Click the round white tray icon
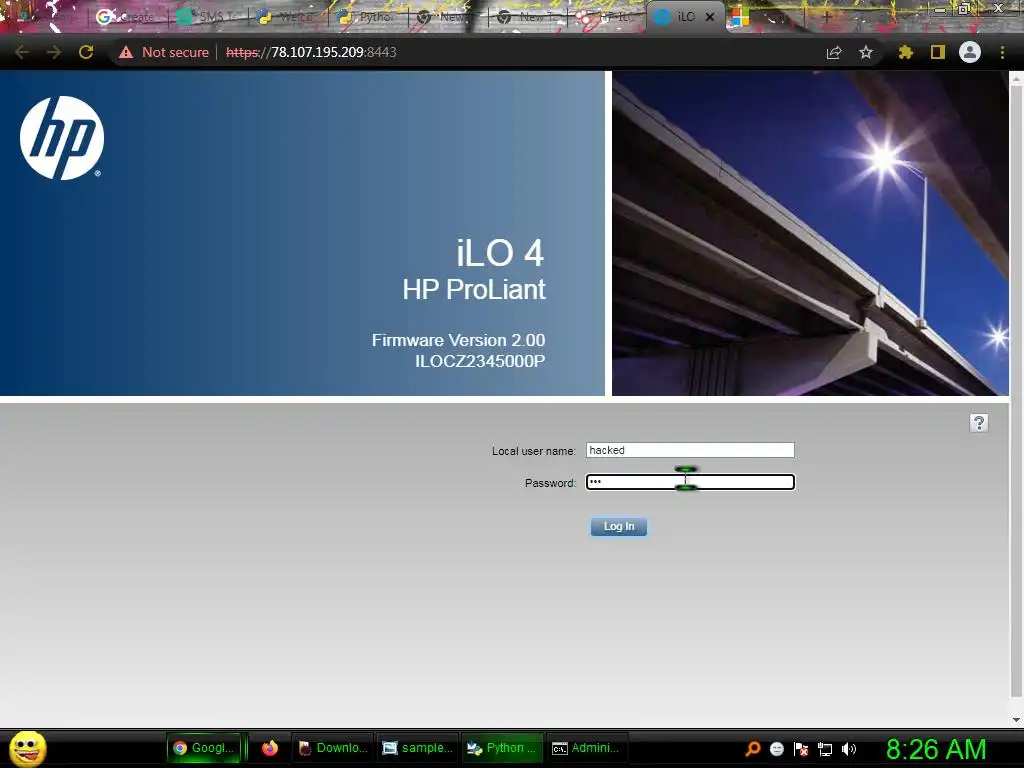Screen dimensions: 1024x768 [776, 749]
